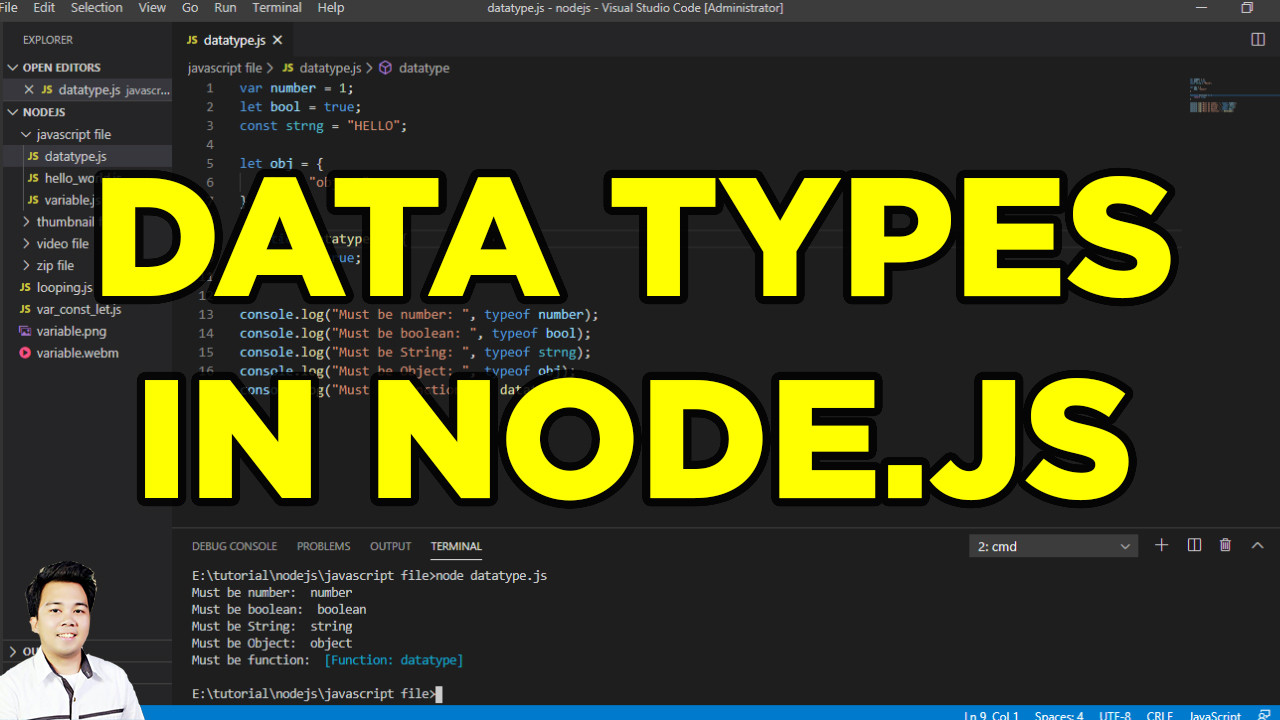Image resolution: width=1280 pixels, height=720 pixels.
Task: Click 'Spaces: 4' in the status bar
Action: [1059, 716]
